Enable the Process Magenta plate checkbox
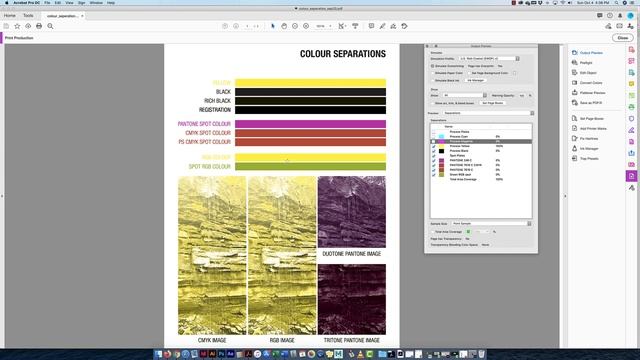This screenshot has width=640, height=360. click(433, 141)
